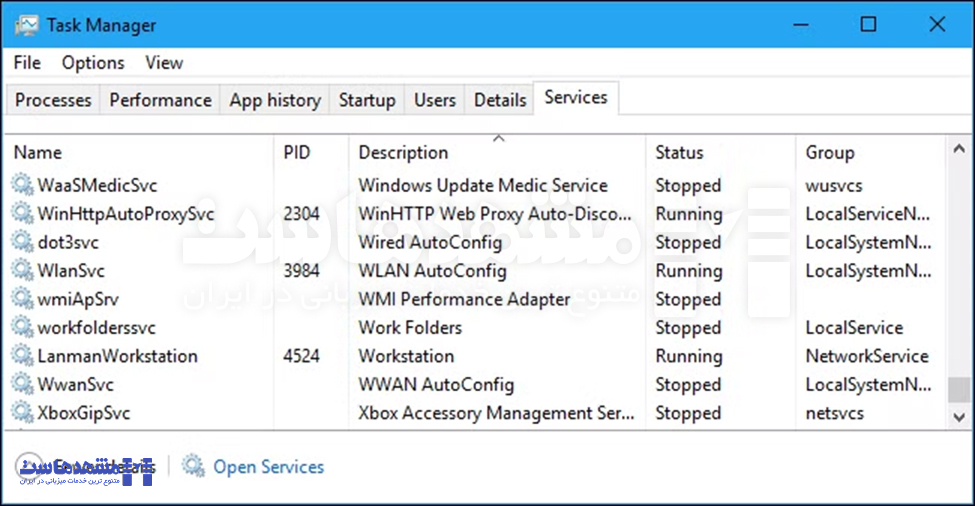Click the gear icon next to WaaSMedicSvc
This screenshot has width=975, height=506.
[22, 185]
